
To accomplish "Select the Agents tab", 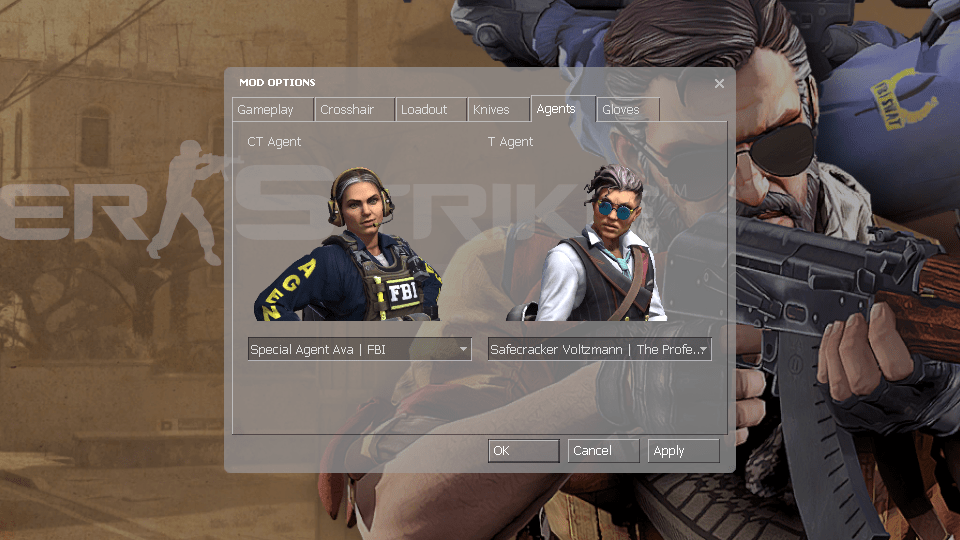I will pyautogui.click(x=556, y=108).
